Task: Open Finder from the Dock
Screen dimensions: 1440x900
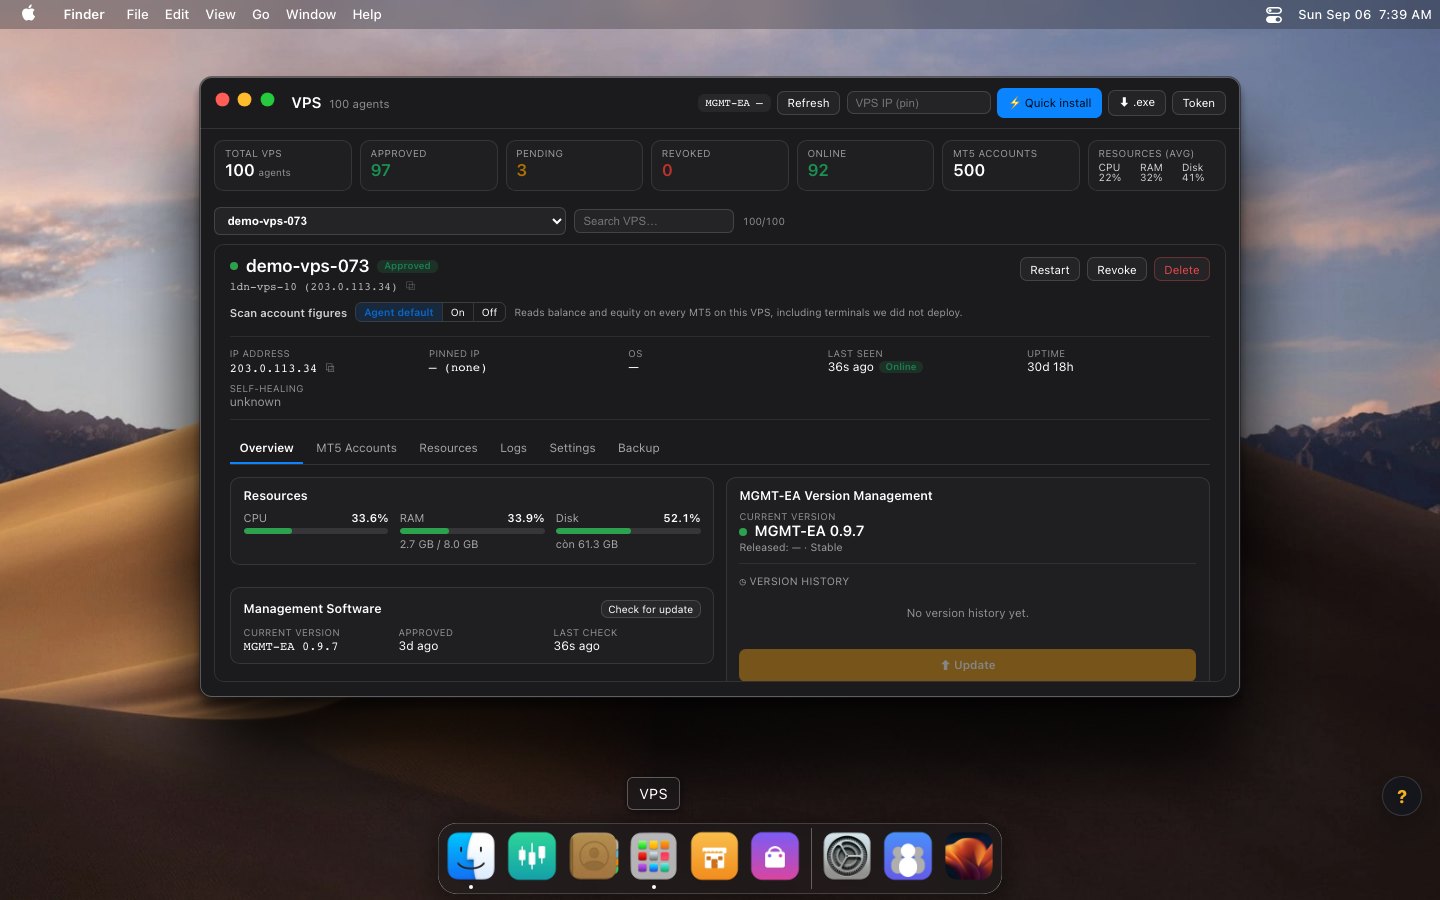Action: click(x=471, y=857)
